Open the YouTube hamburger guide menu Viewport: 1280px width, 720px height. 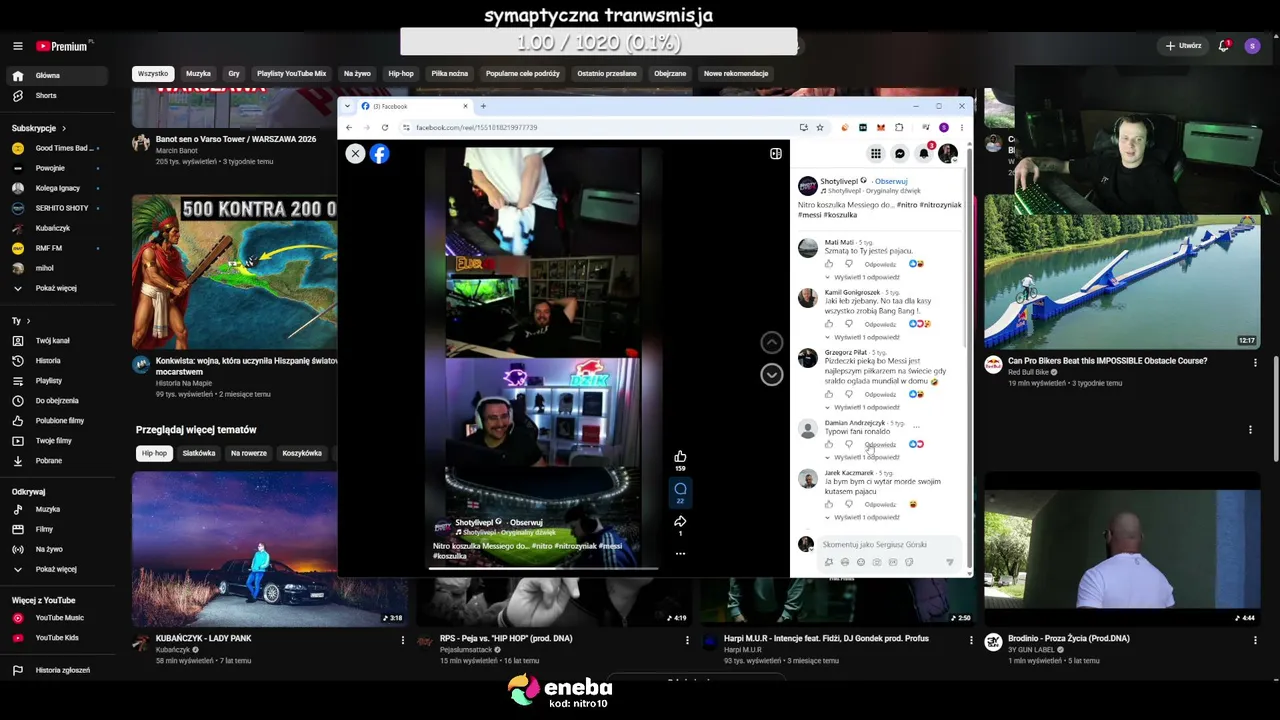pos(17,46)
